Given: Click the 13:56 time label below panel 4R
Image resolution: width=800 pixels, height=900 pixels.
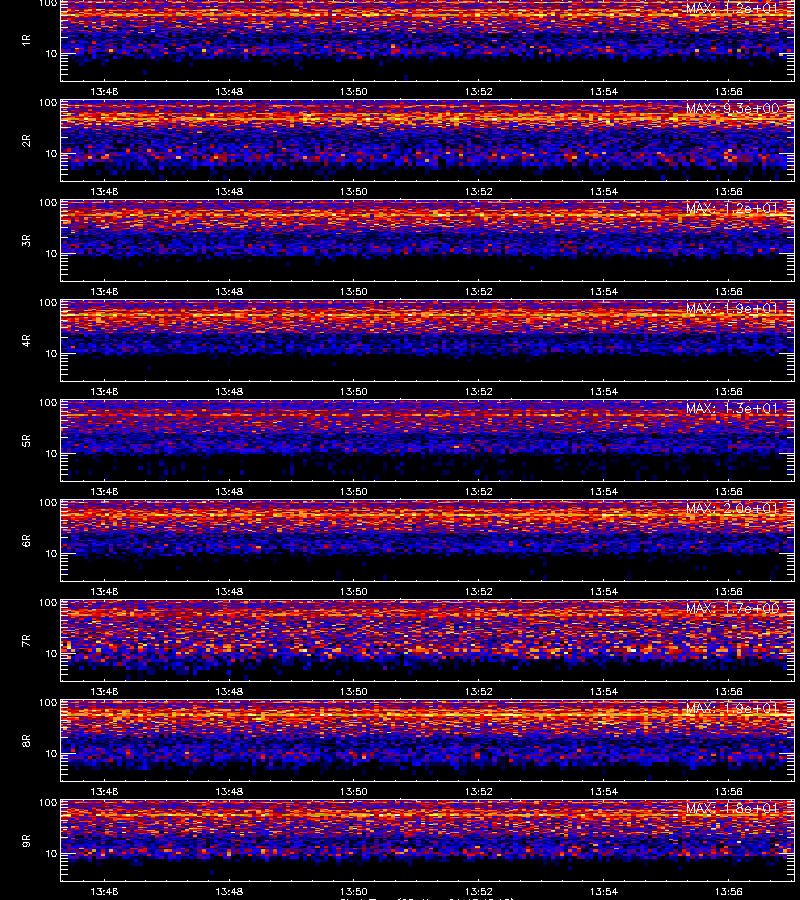Looking at the screenshot, I should point(729,391).
